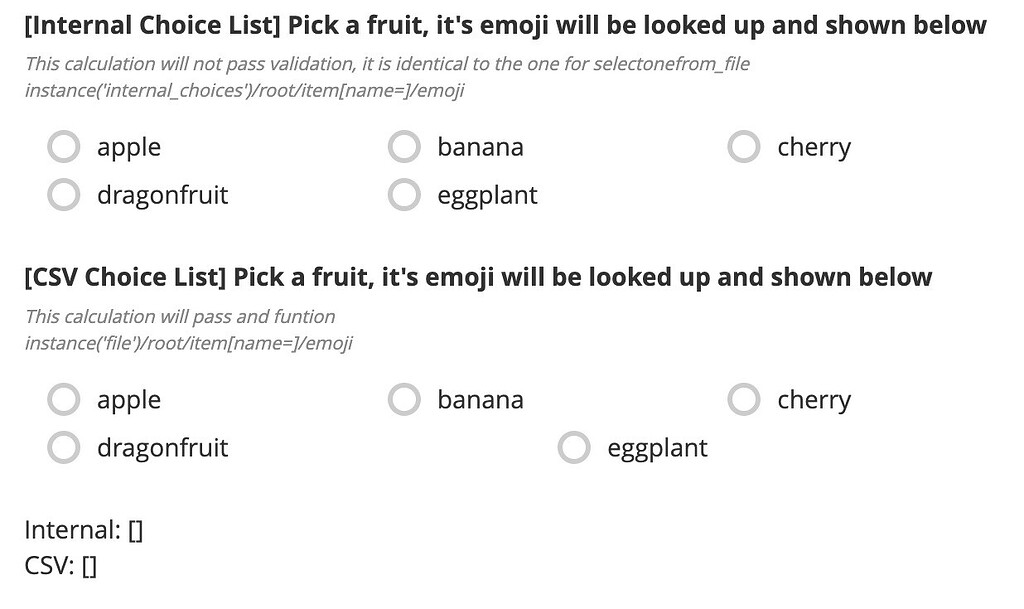The width and height of the screenshot is (1024, 609).
Task: Select eggplant radio in Internal Choice List
Action: (404, 195)
